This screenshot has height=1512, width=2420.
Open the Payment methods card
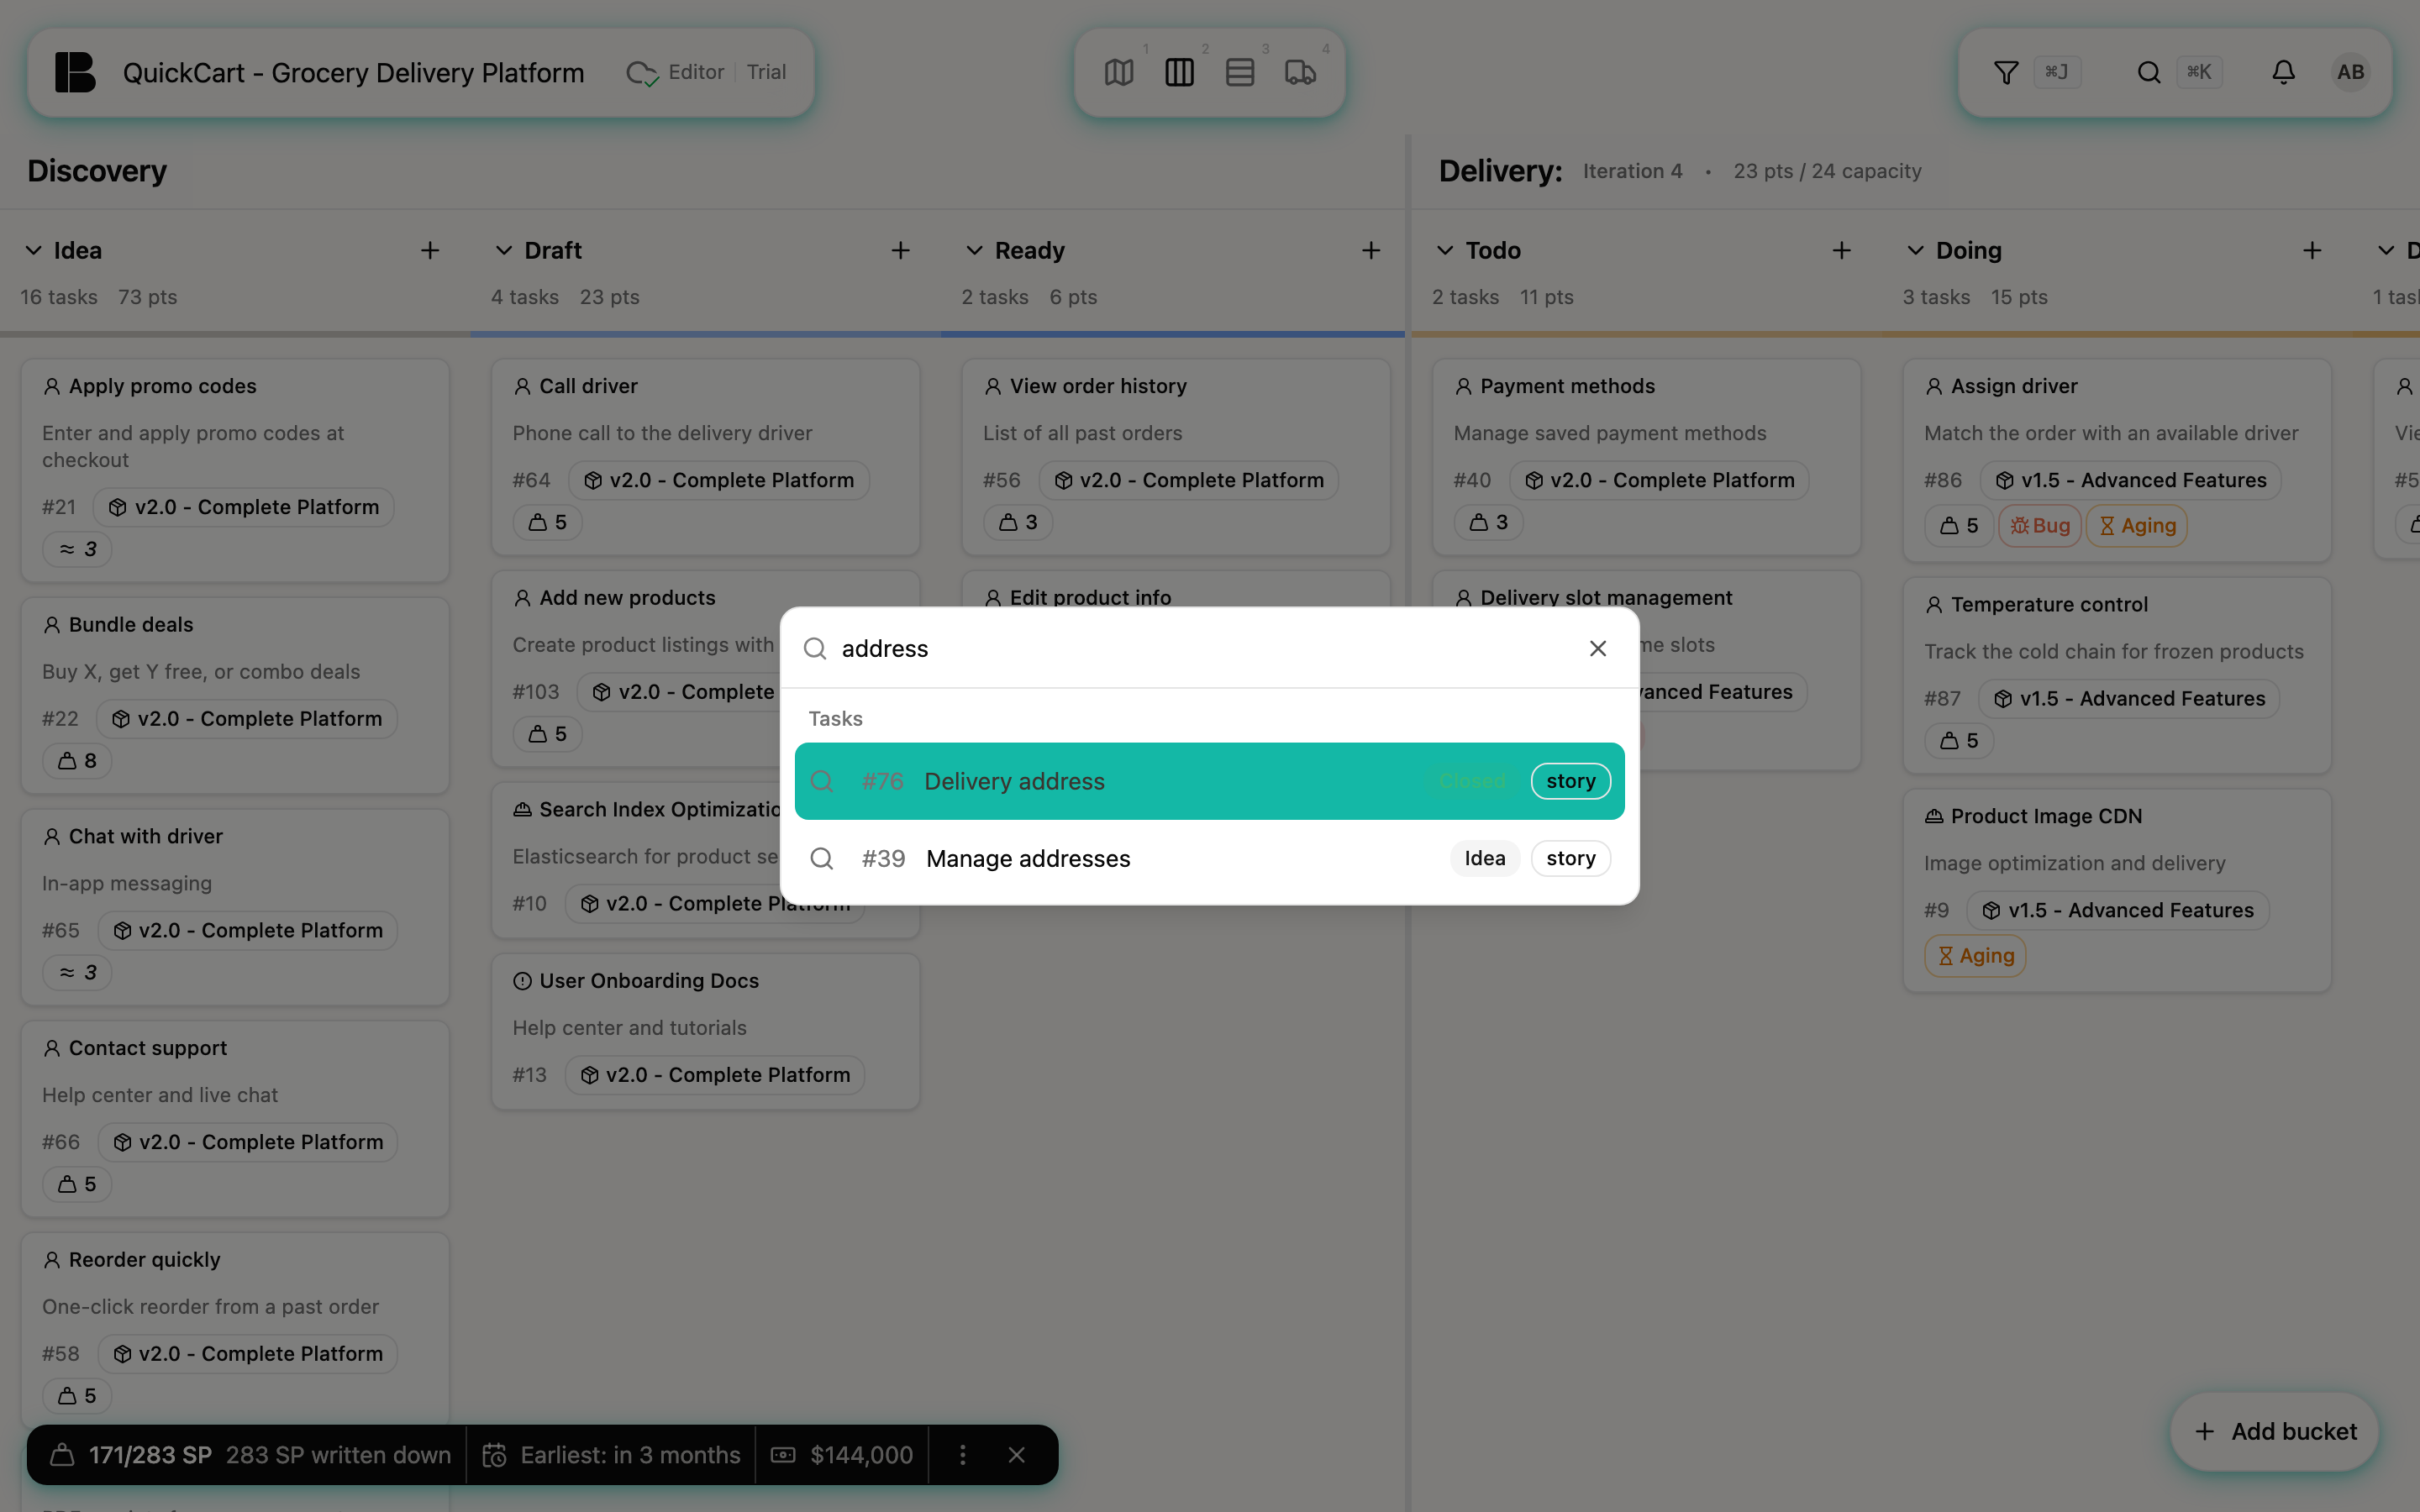click(x=1647, y=457)
